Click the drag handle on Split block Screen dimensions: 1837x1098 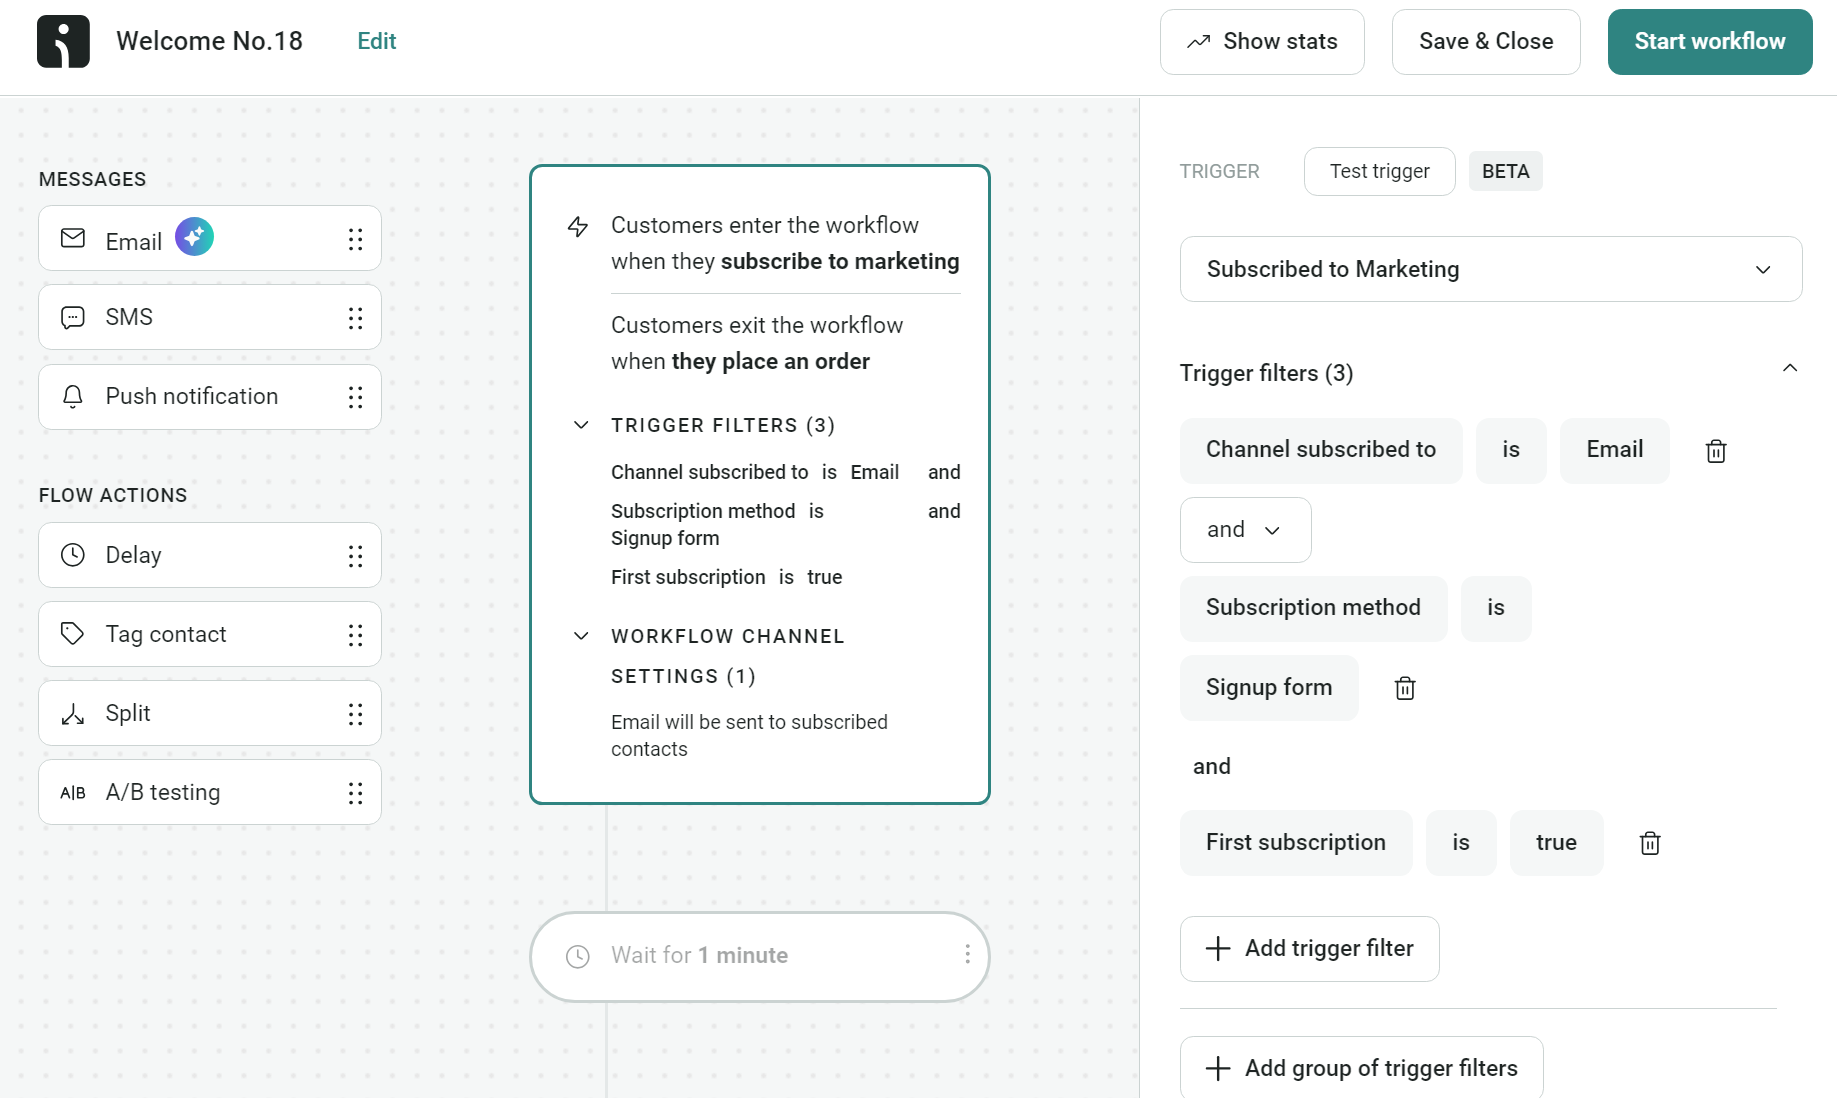(x=355, y=714)
